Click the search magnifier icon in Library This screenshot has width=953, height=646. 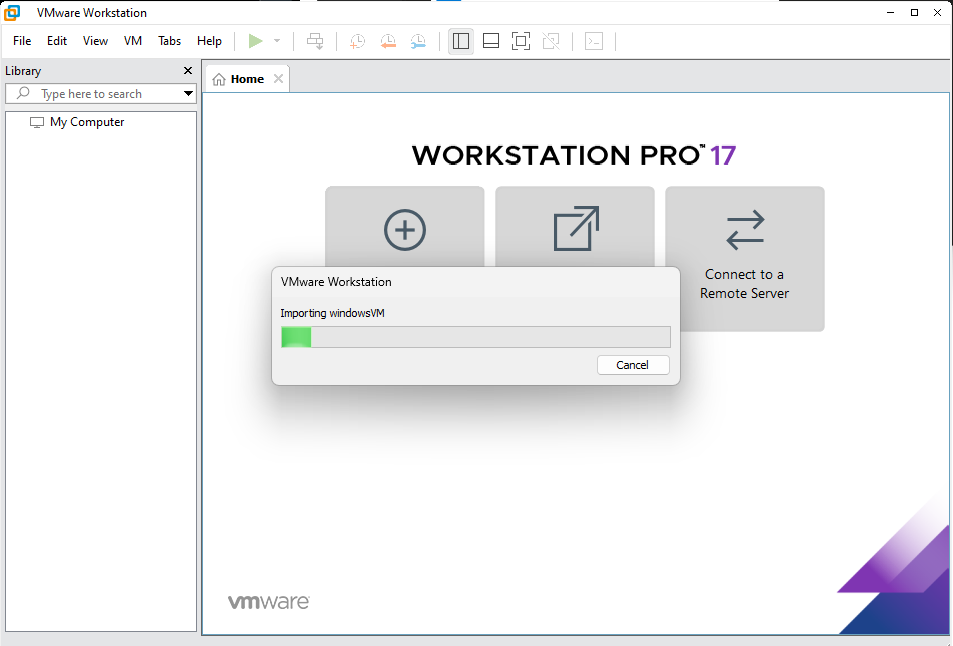click(23, 93)
